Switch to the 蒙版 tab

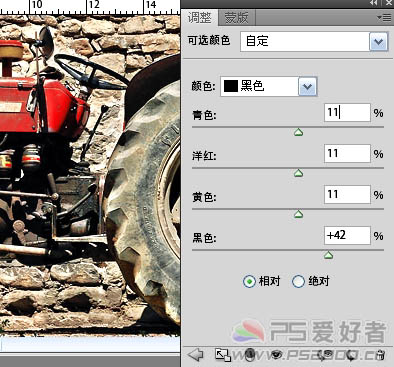(x=237, y=17)
